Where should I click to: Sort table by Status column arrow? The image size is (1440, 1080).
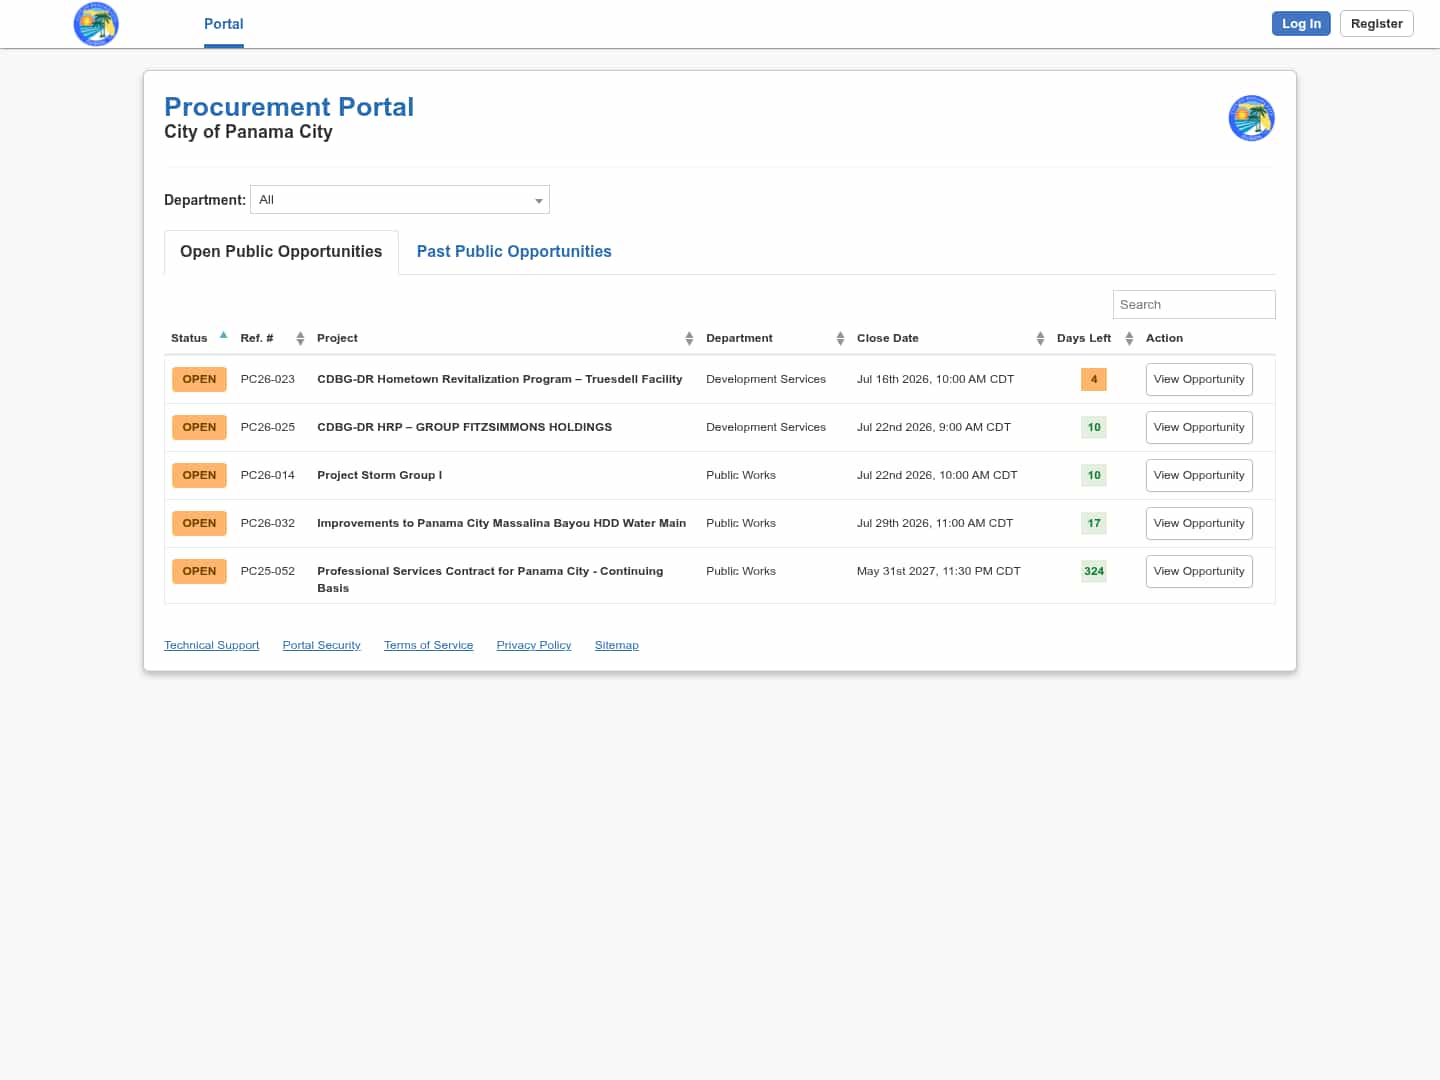[x=223, y=335]
